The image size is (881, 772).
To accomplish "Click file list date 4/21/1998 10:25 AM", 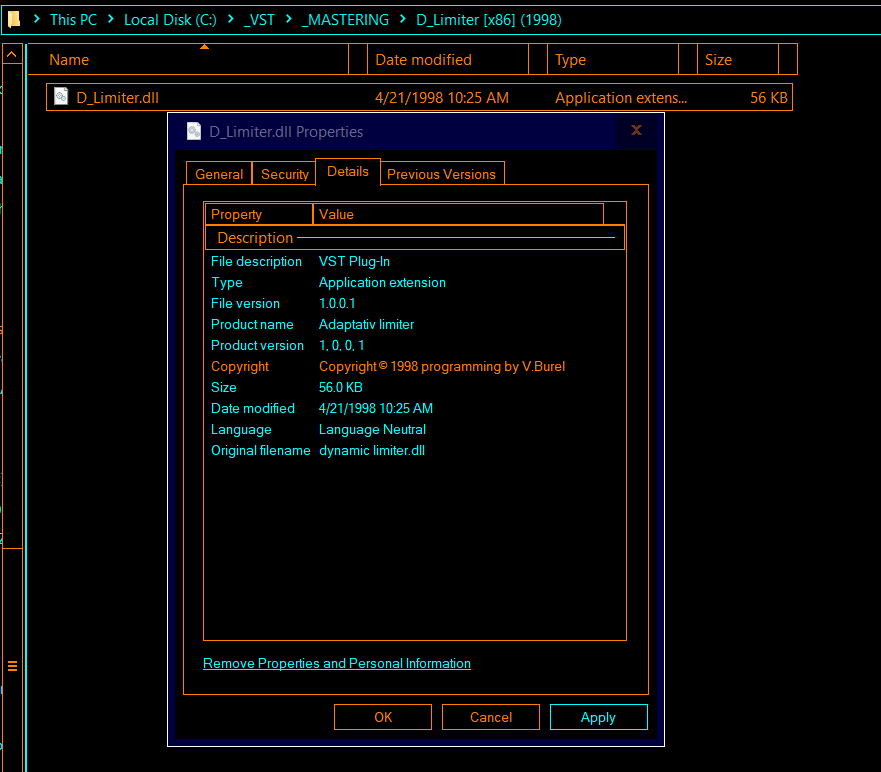I will 442,98.
